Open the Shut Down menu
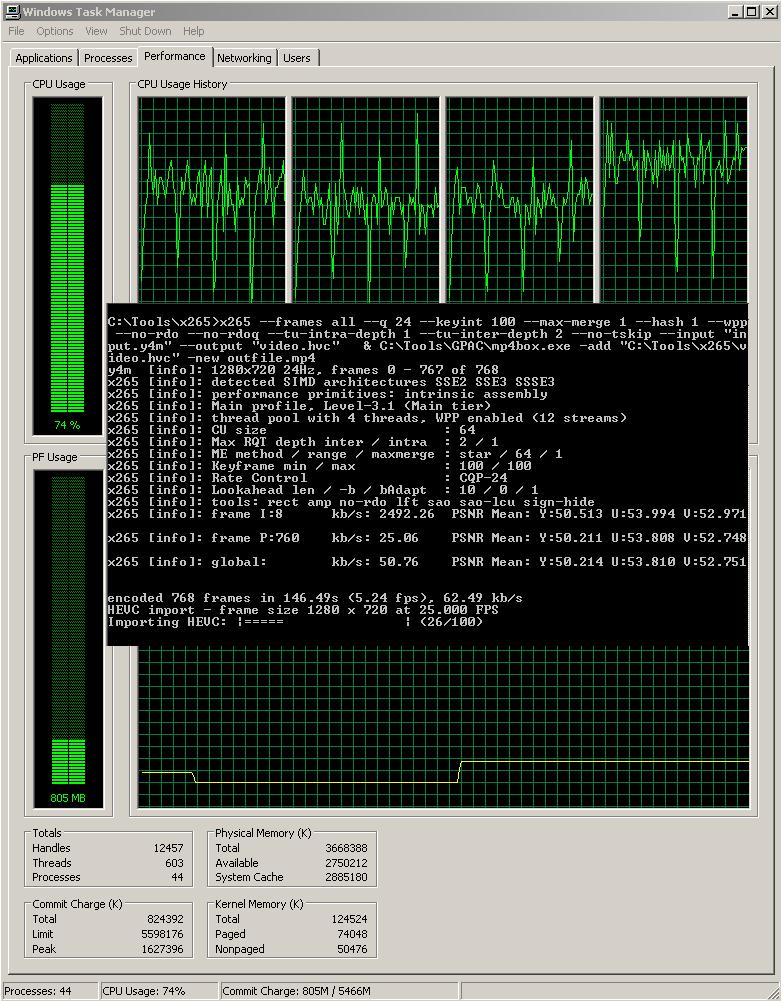Image resolution: width=781 pixels, height=1001 pixels. click(145, 31)
